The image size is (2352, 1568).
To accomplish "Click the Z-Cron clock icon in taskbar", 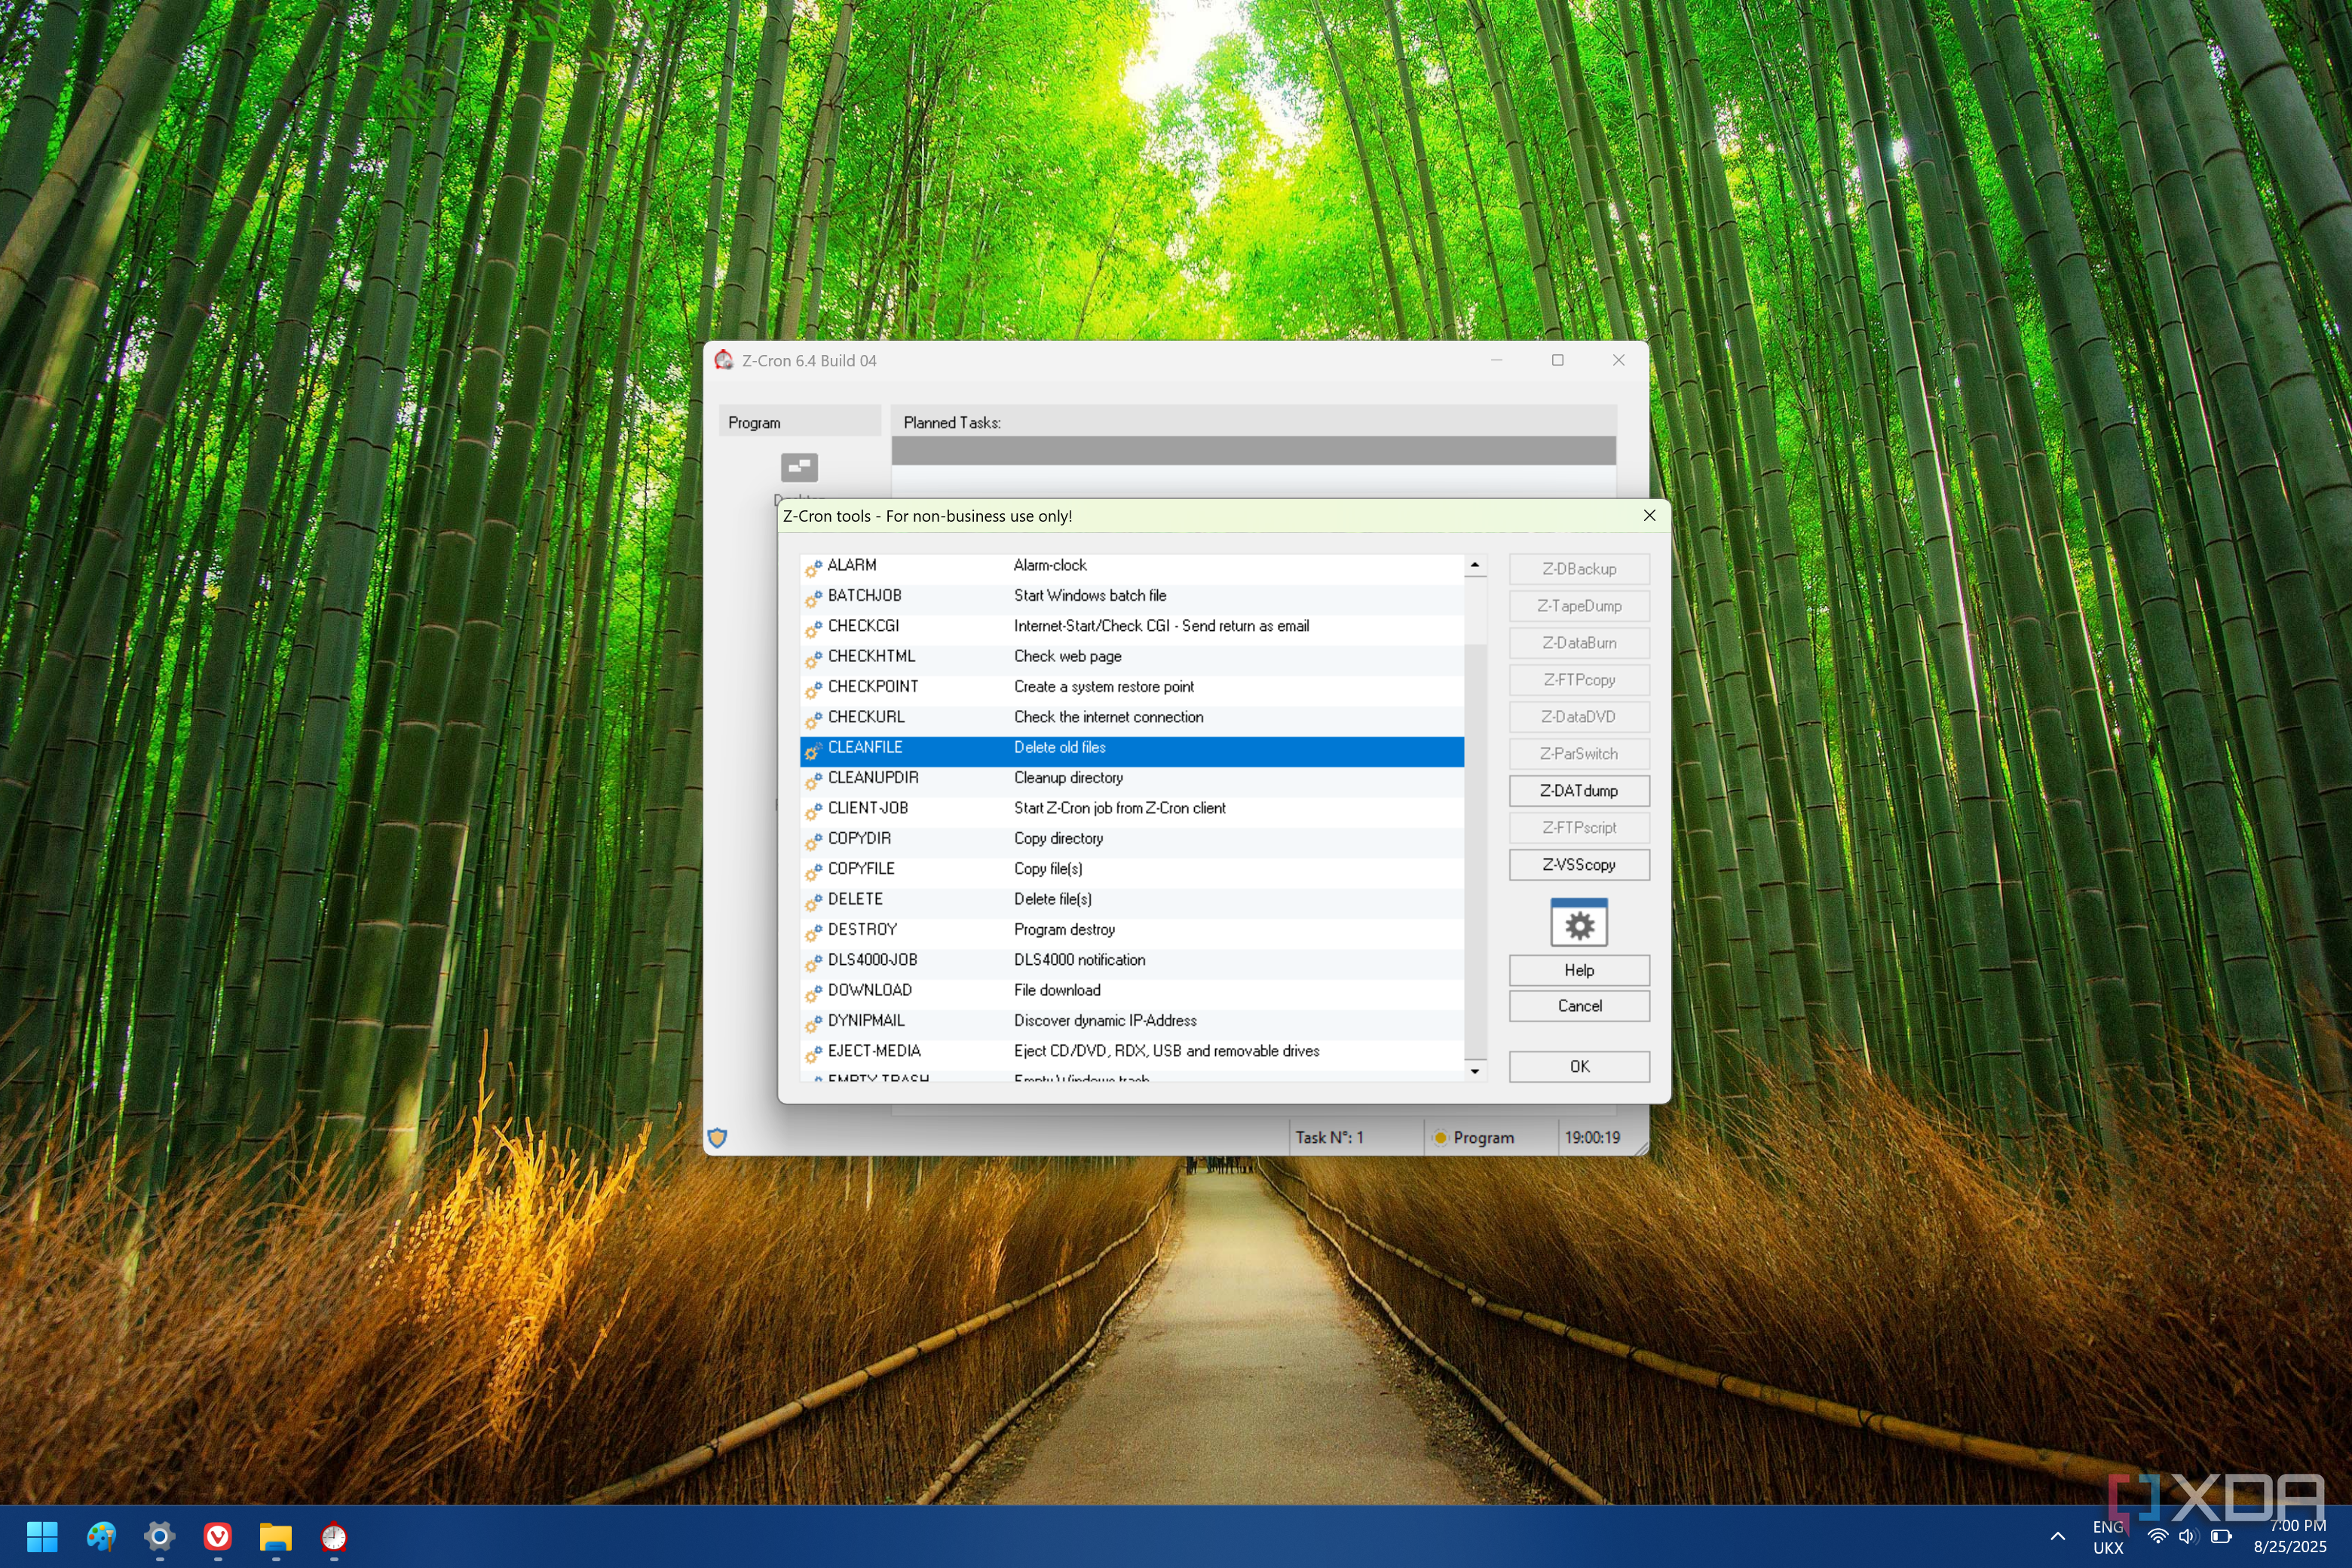I will (334, 1536).
